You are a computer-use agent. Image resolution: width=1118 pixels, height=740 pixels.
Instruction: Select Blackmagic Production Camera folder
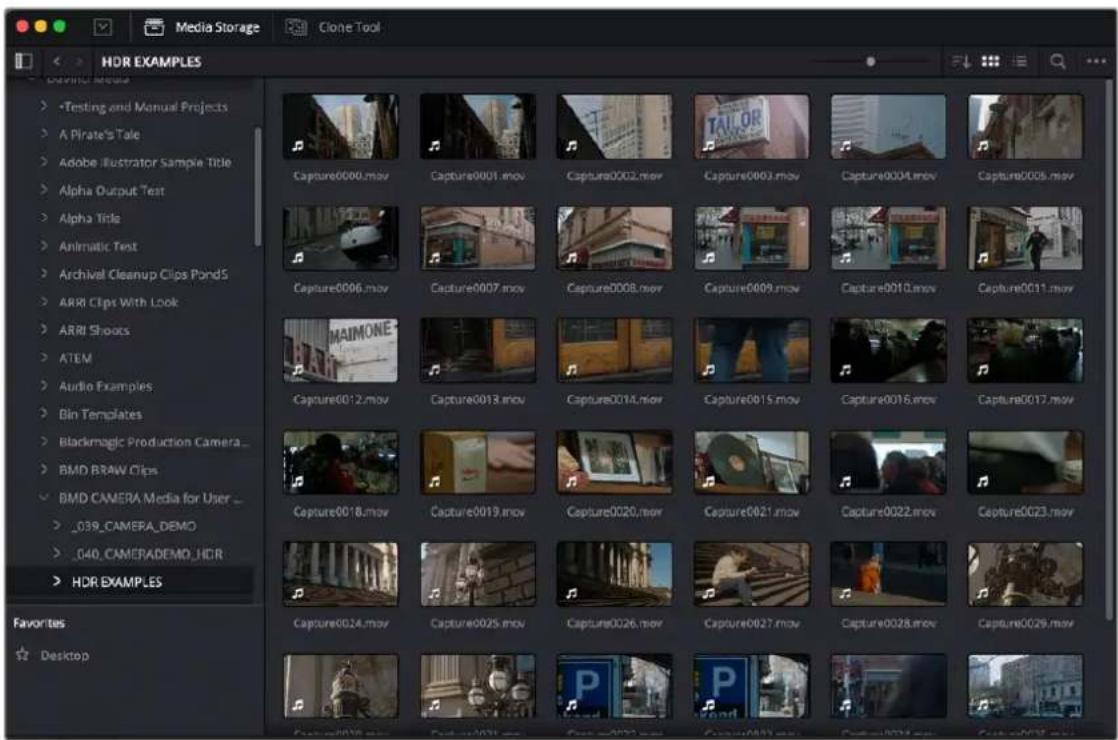pyautogui.click(x=154, y=442)
